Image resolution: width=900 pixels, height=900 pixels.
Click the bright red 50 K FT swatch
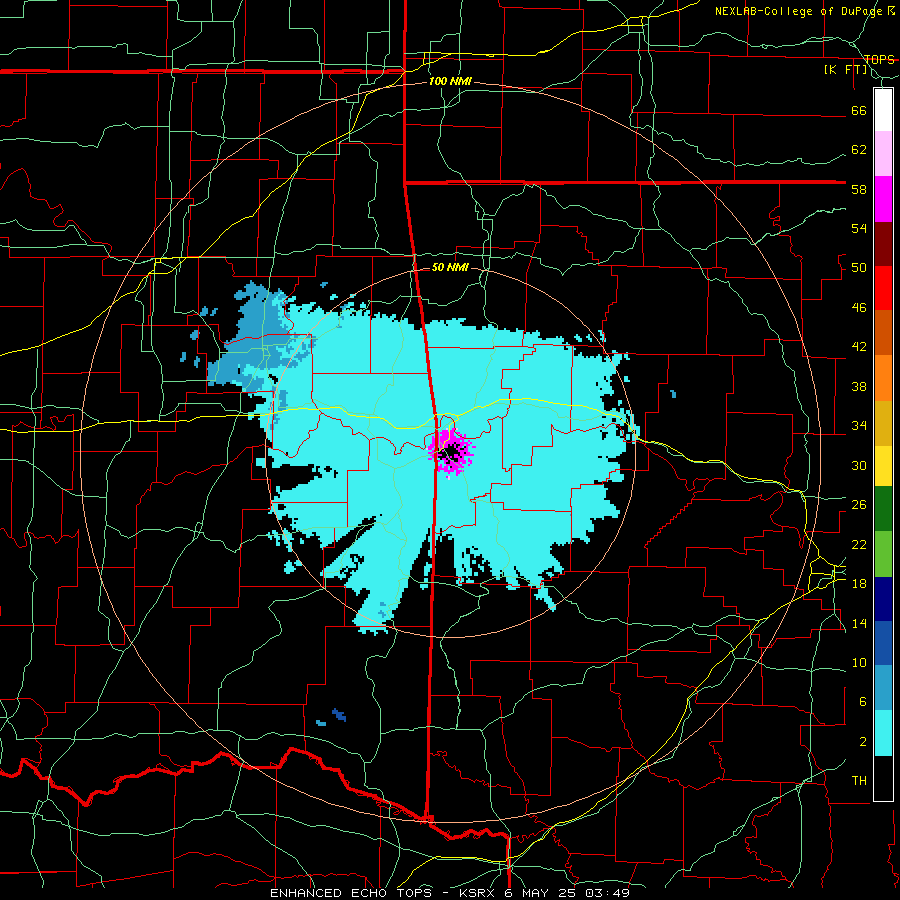point(883,288)
